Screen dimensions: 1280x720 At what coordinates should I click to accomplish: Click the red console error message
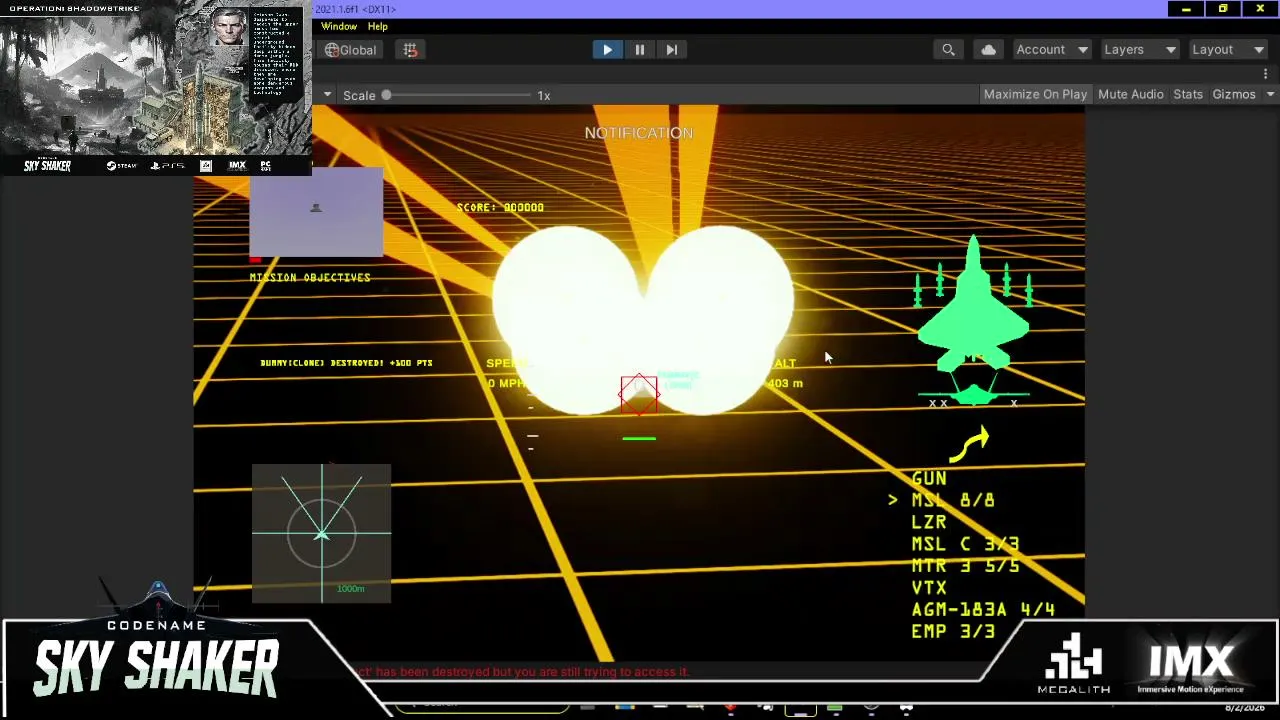pyautogui.click(x=524, y=672)
